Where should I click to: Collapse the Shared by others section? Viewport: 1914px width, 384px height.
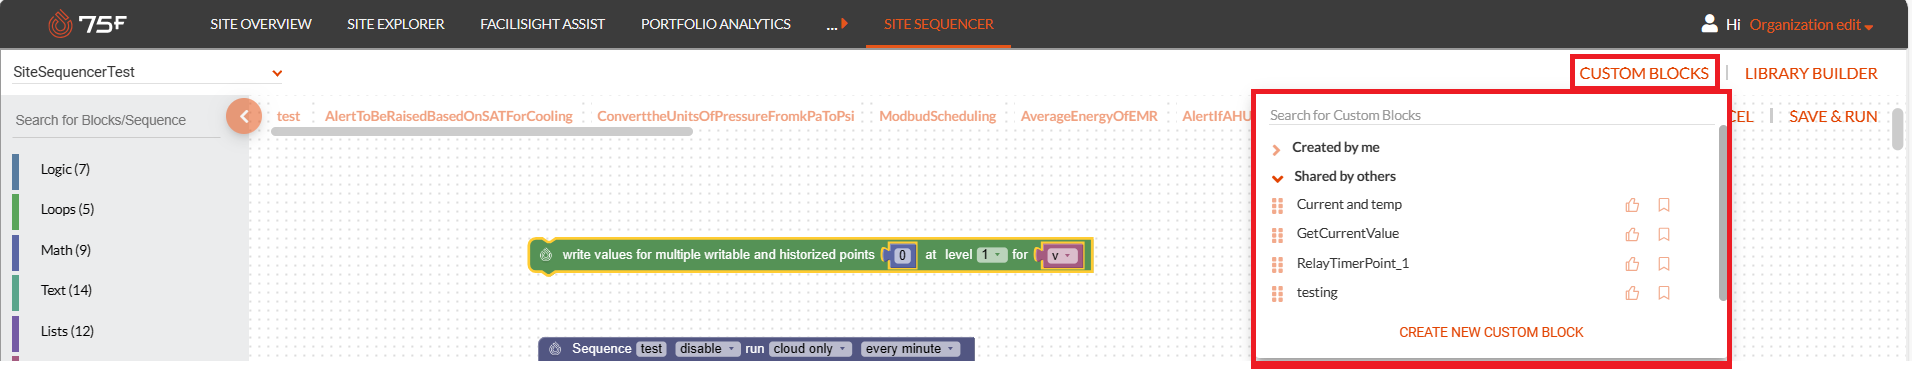1277,178
